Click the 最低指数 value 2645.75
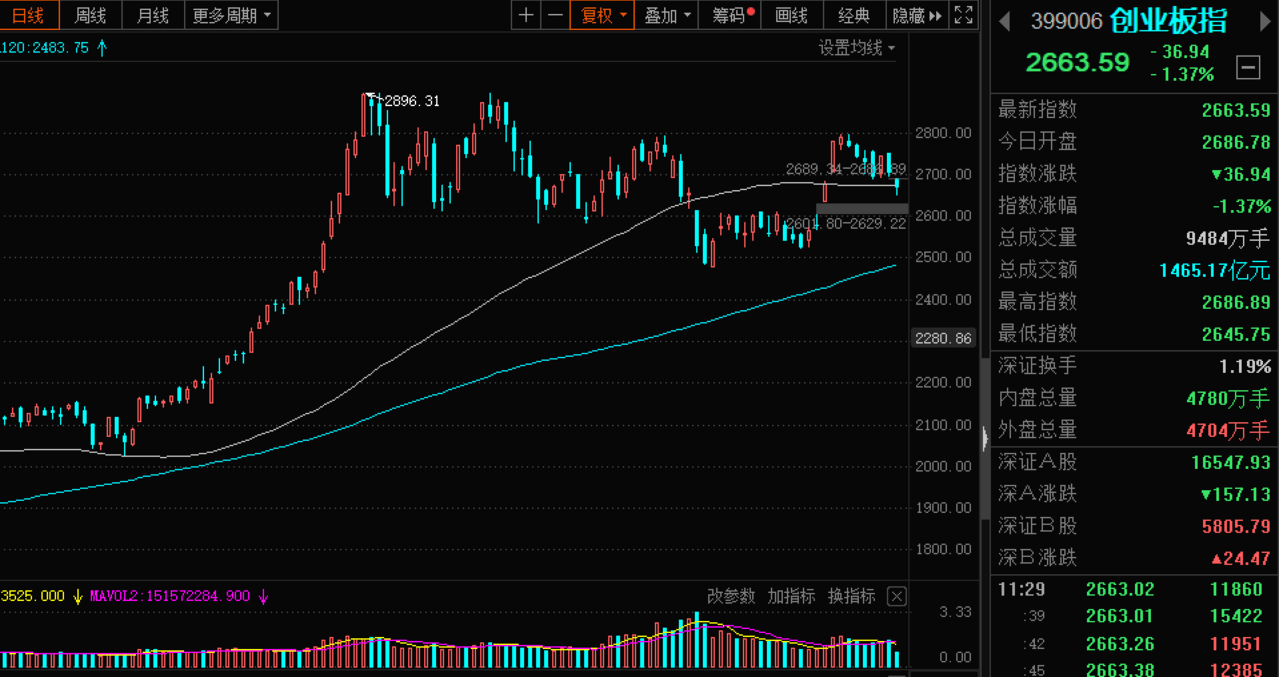The image size is (1279, 677). (x=1236, y=334)
